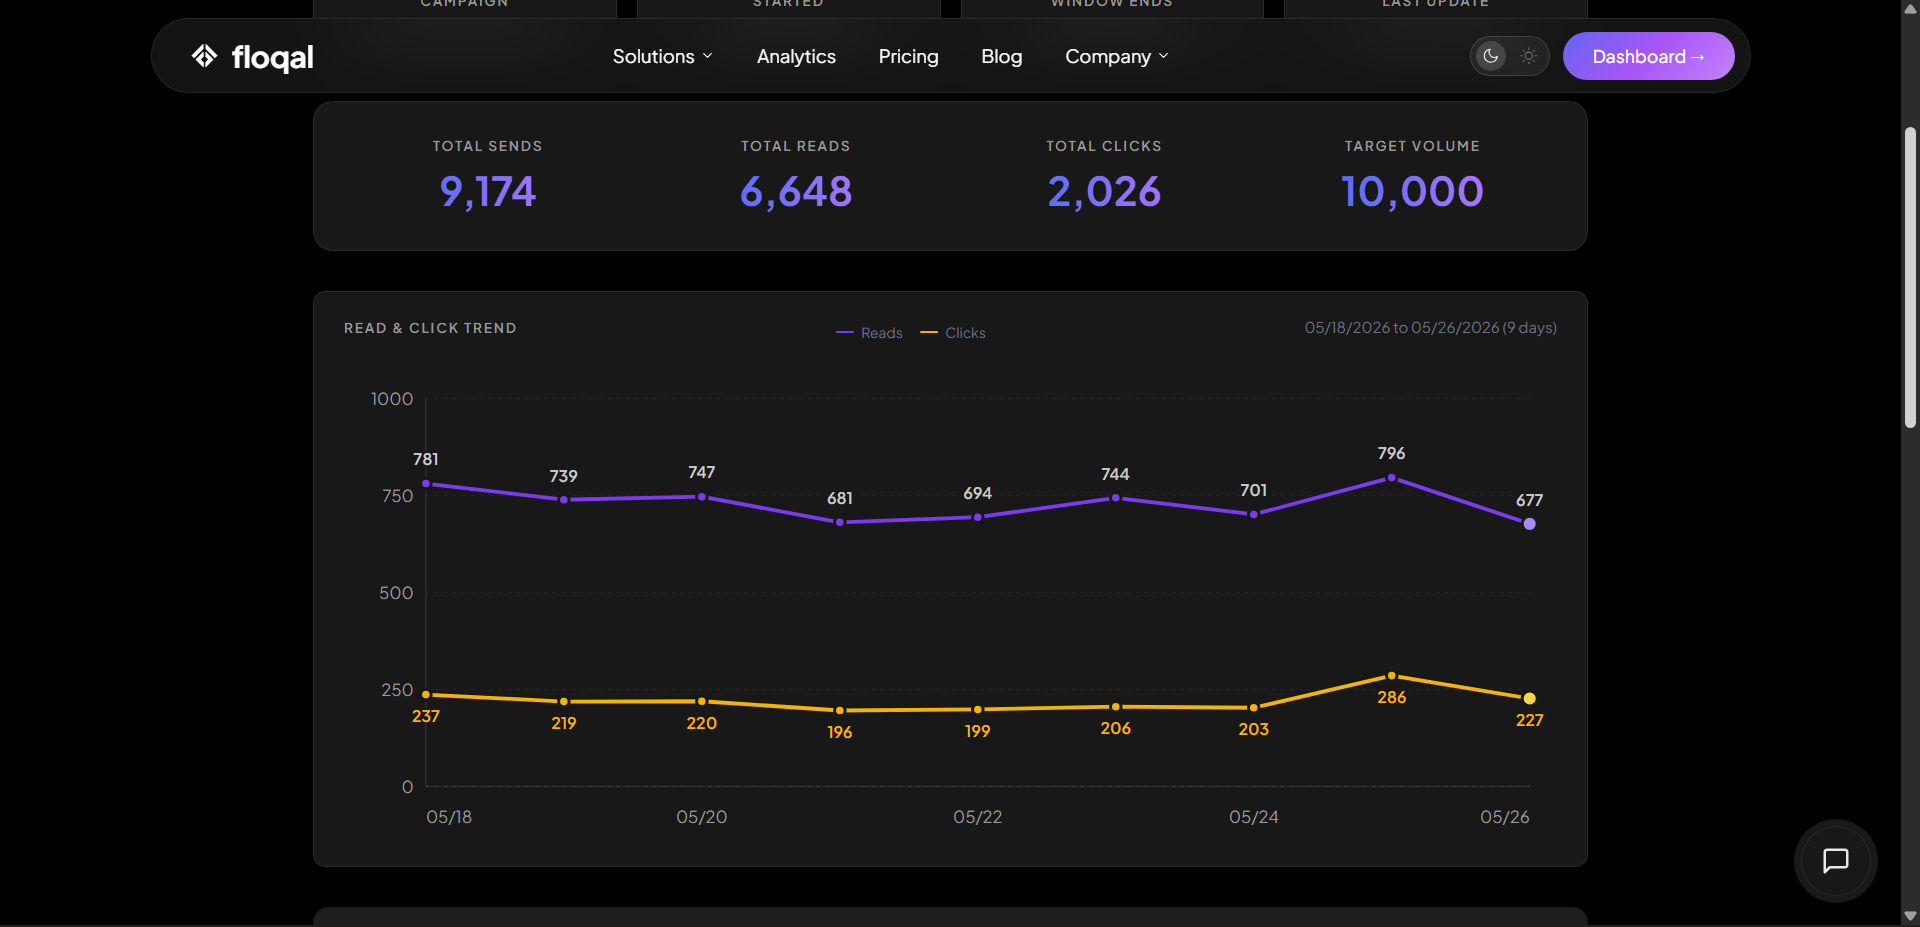Click the READ & CLICK TREND heading

tap(430, 328)
